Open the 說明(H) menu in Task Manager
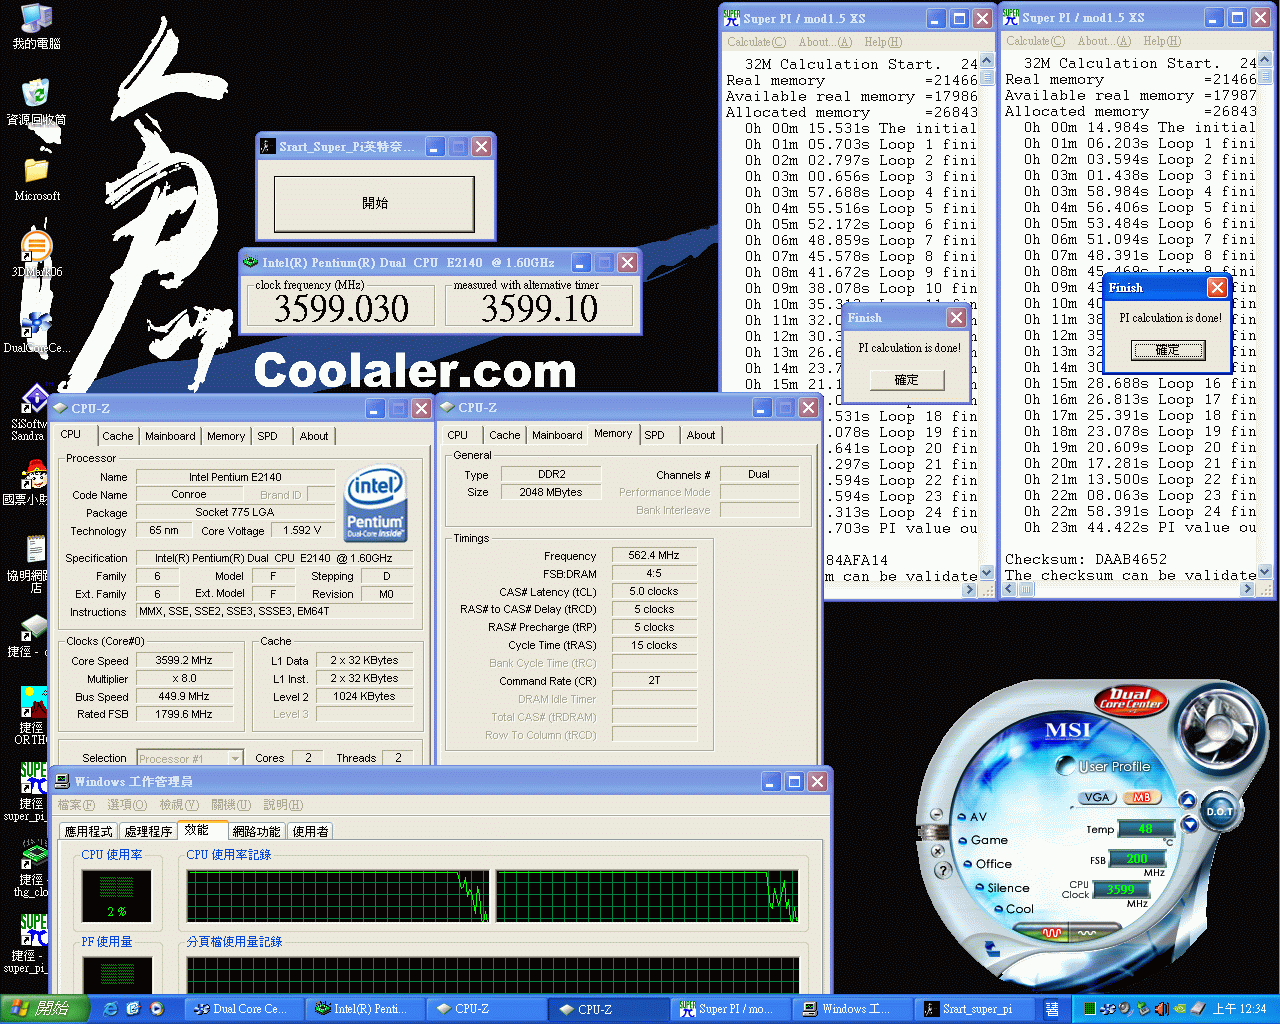This screenshot has width=1280, height=1024. 283,805
